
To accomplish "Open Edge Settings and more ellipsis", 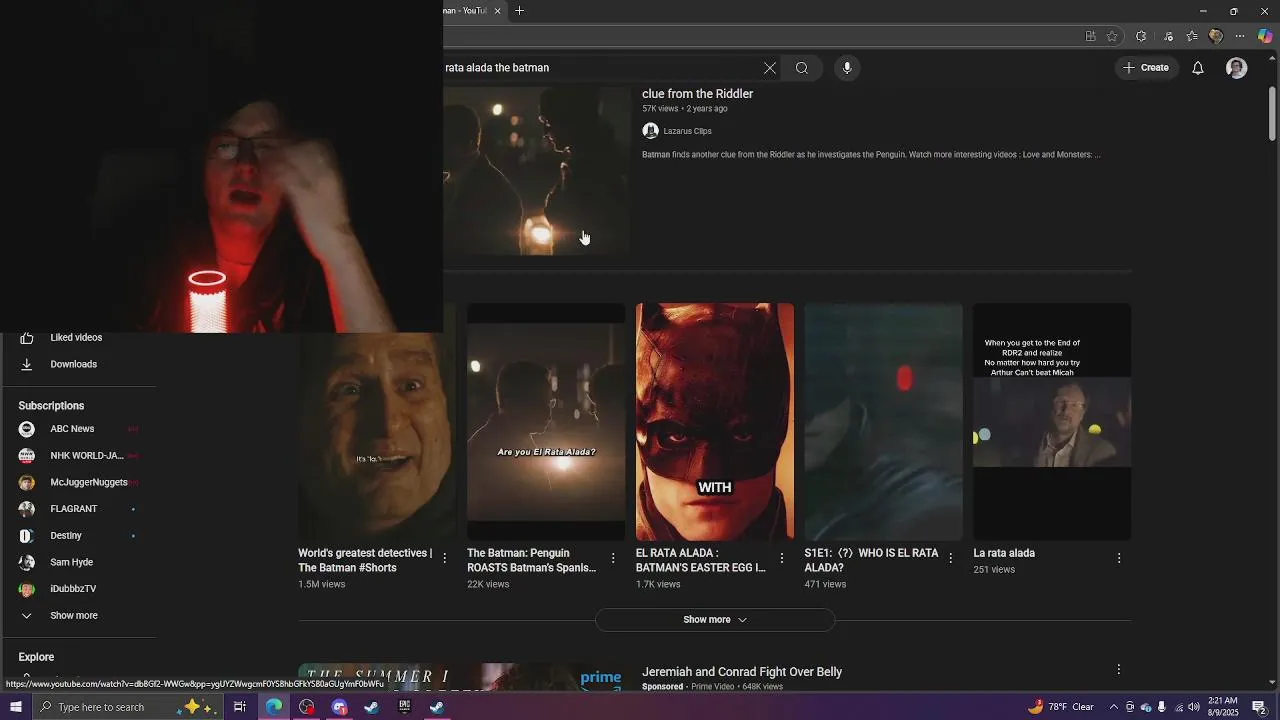I will click(1240, 36).
